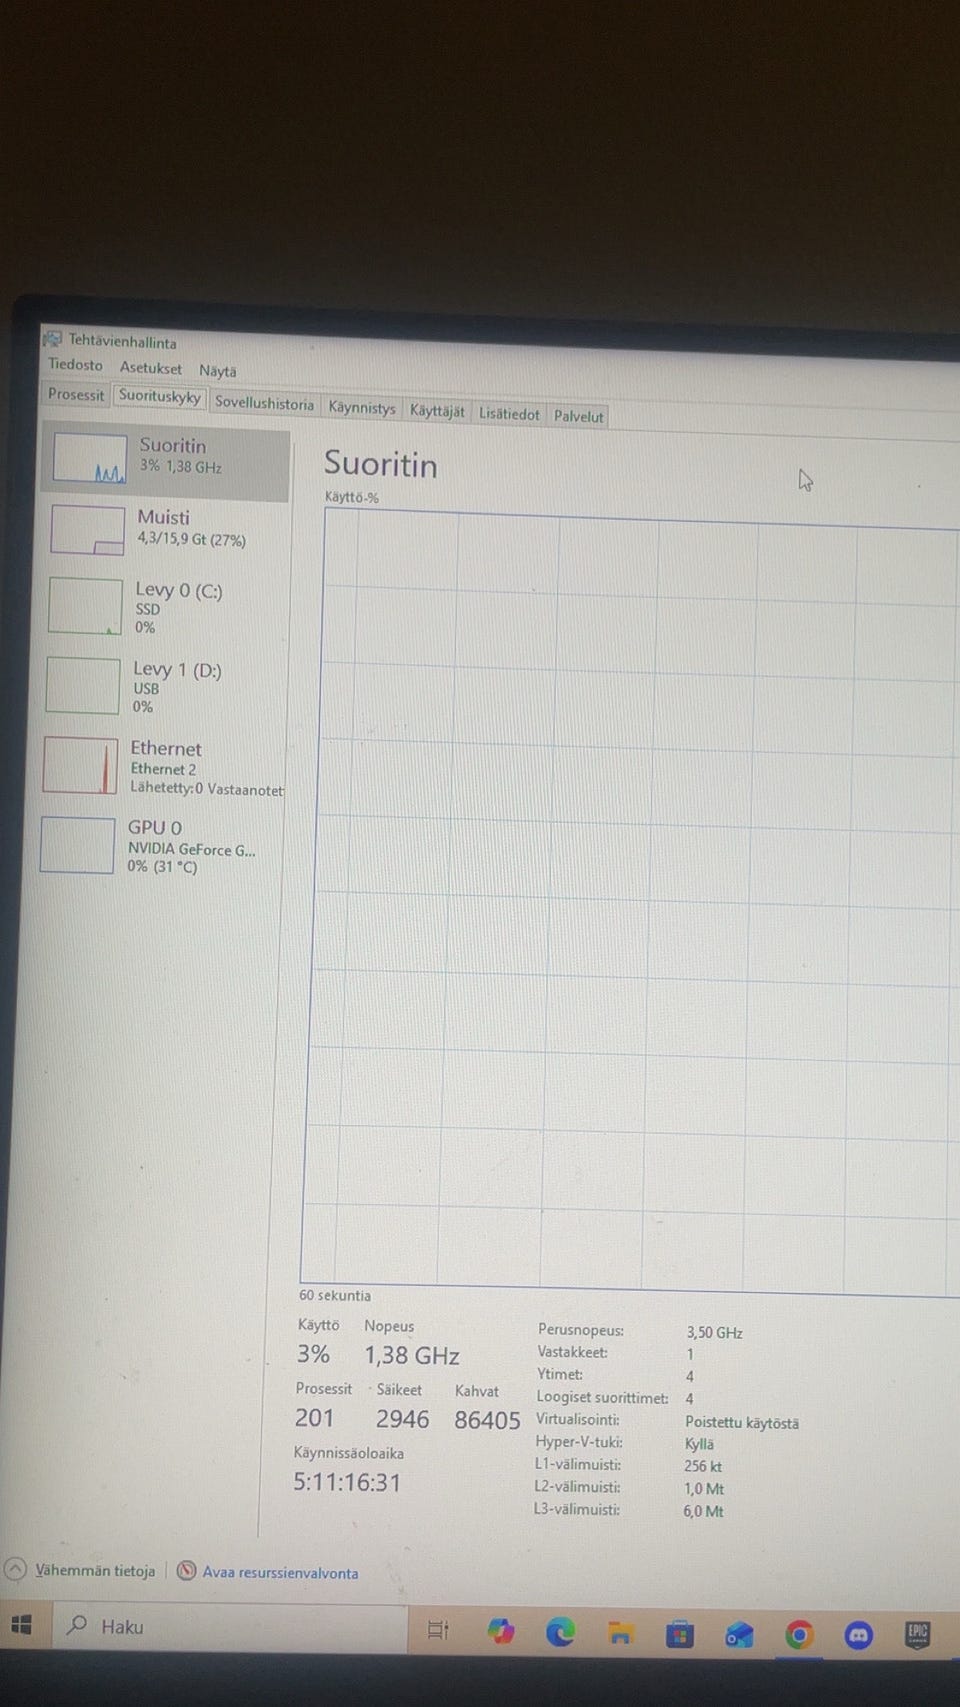Screen dimensions: 960x1707
Task: Switch to the Prosessit tab
Action: 76,394
